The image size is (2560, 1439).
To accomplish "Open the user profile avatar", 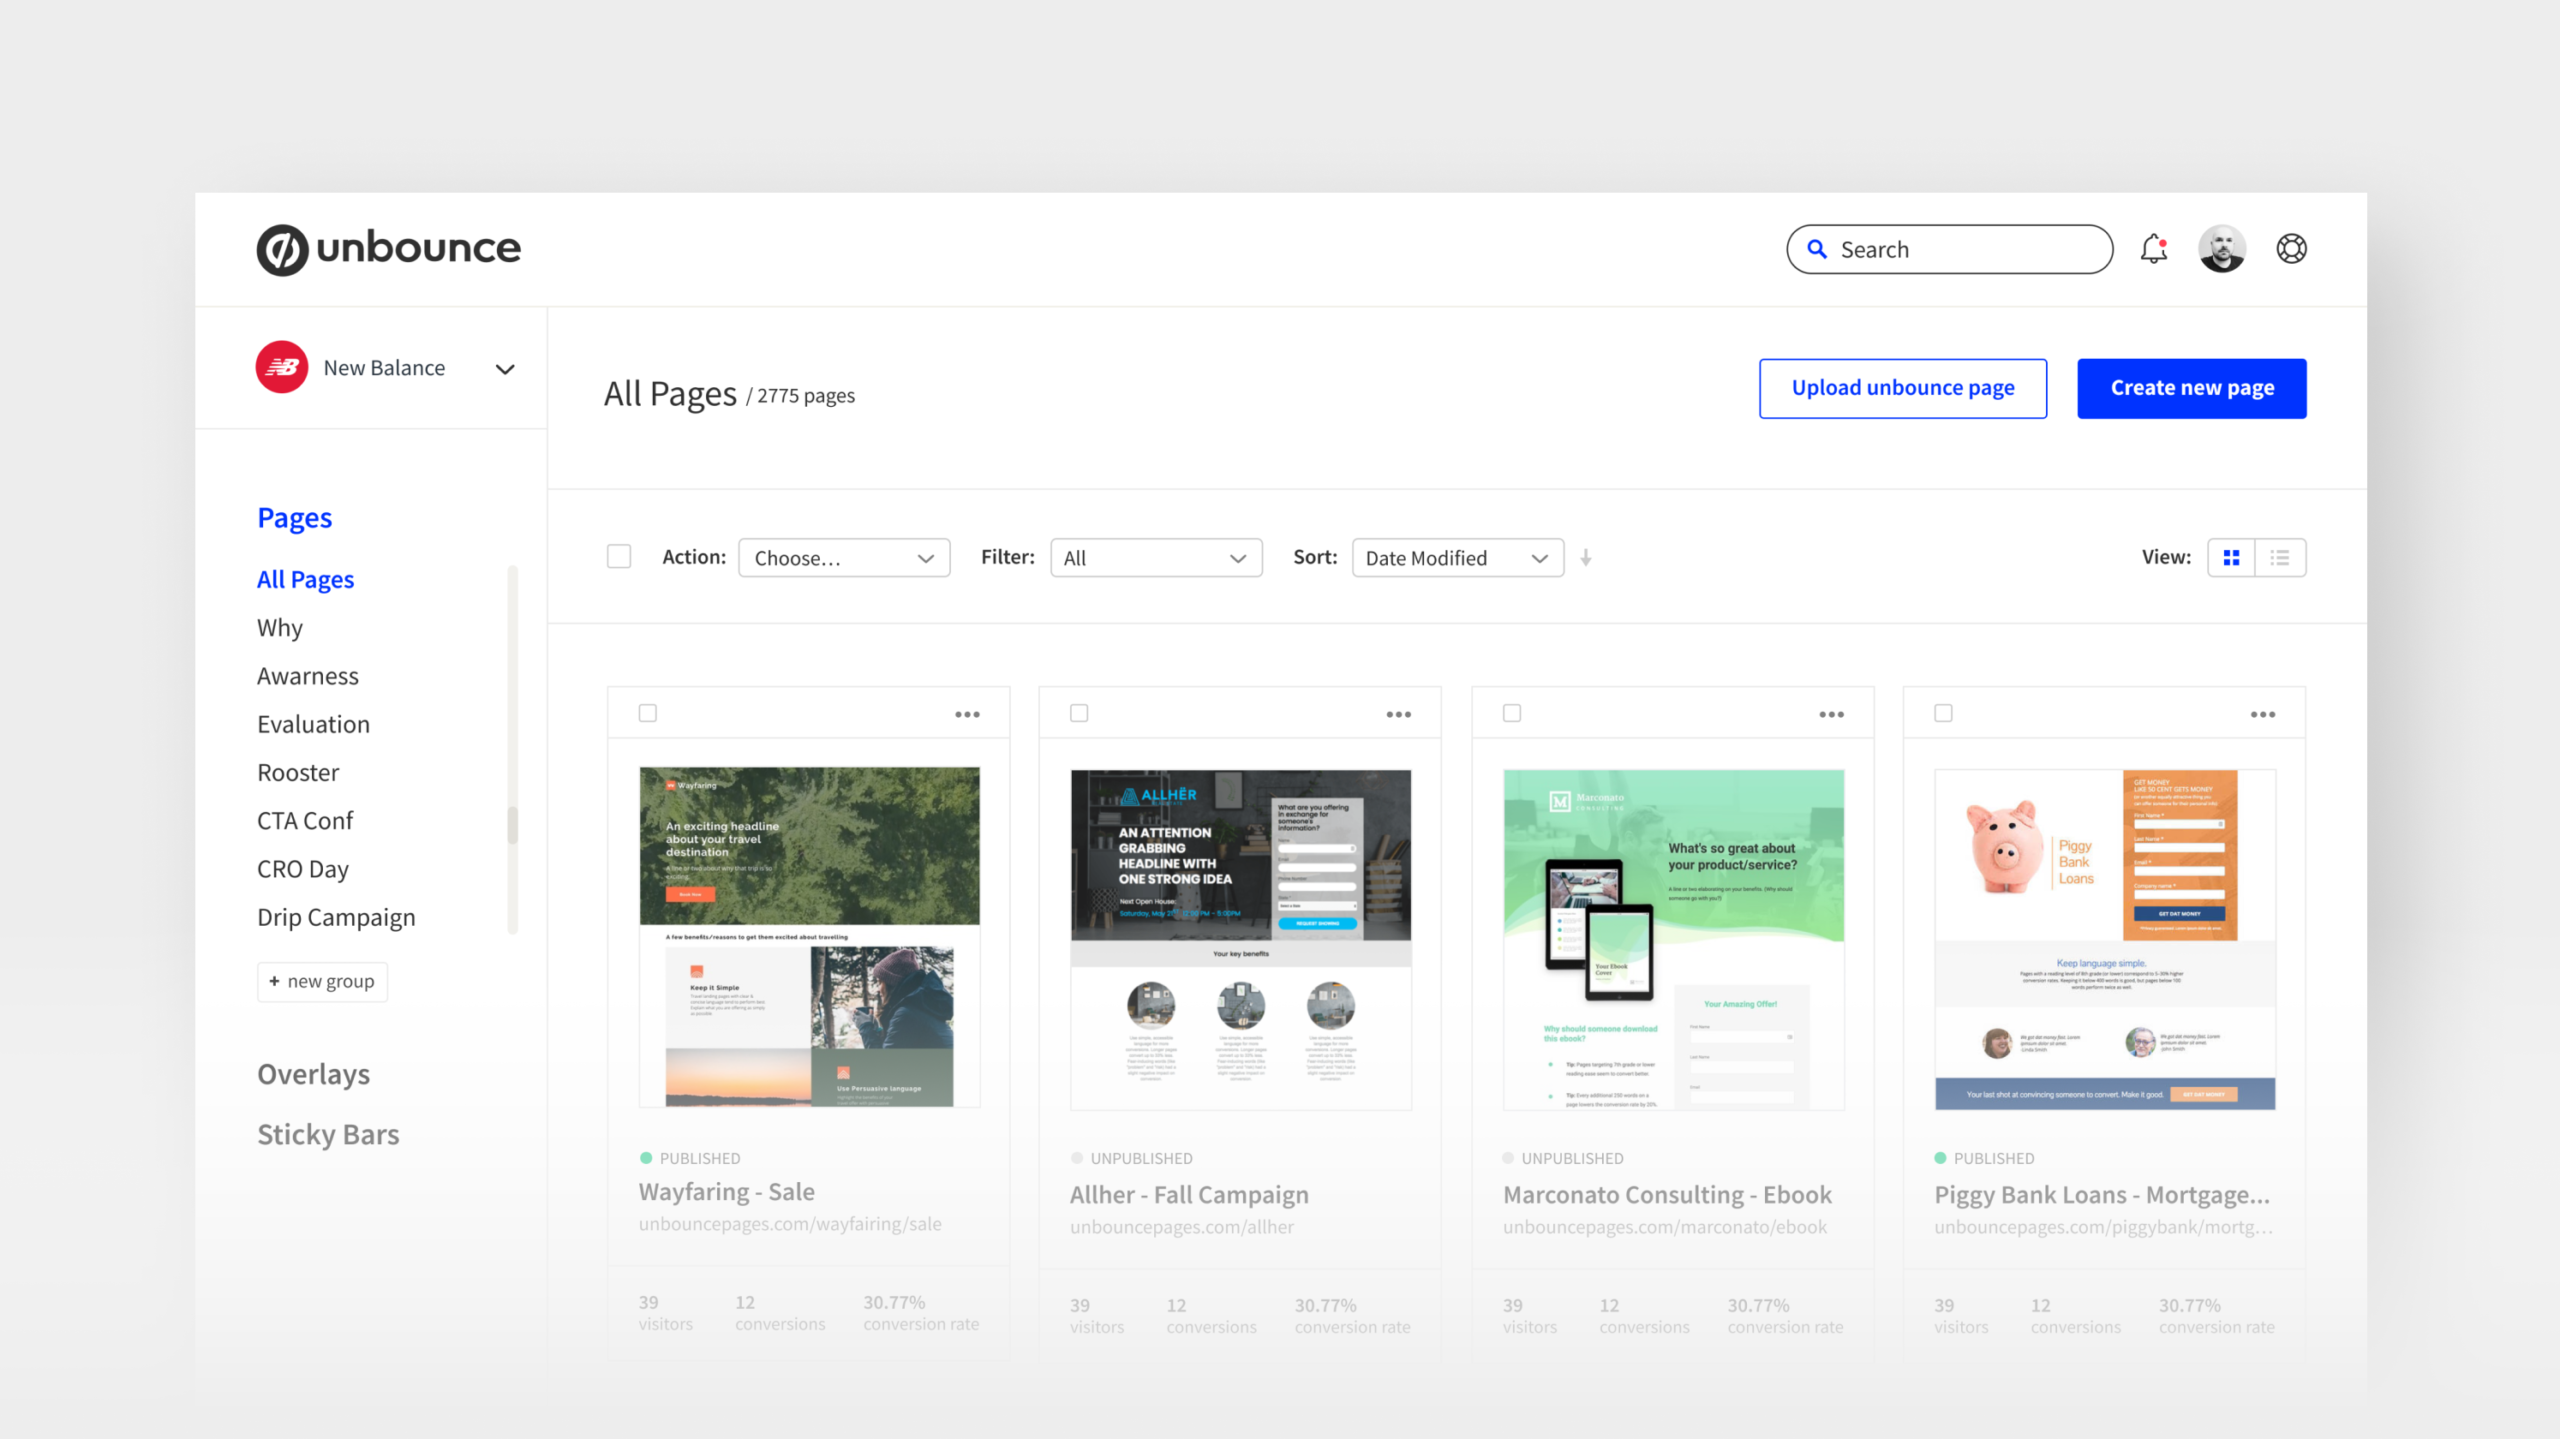I will 2222,249.
